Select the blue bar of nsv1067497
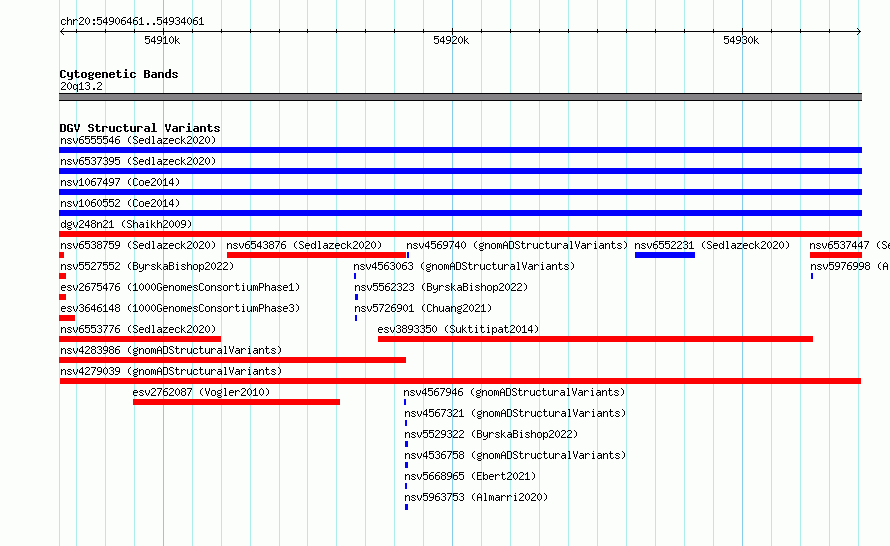The image size is (890, 546). (460, 192)
